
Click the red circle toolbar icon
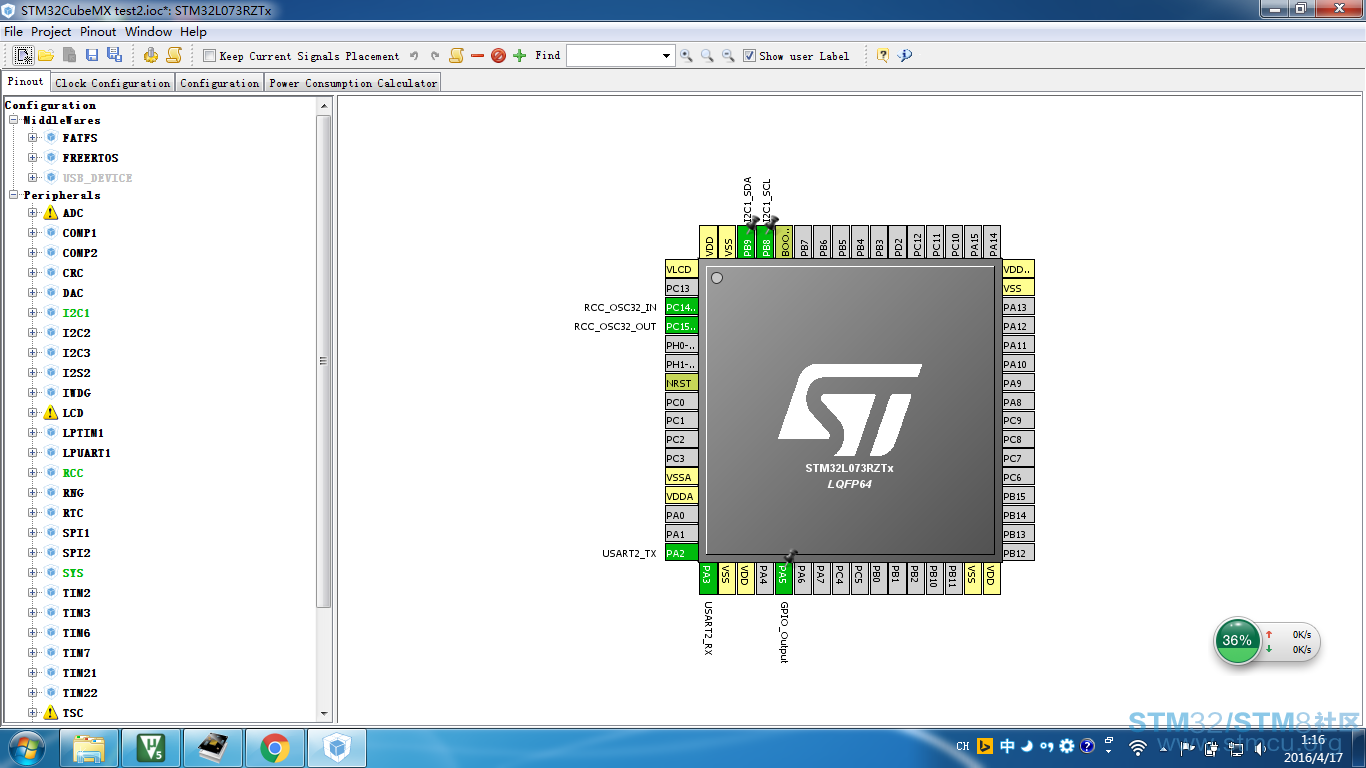point(498,56)
